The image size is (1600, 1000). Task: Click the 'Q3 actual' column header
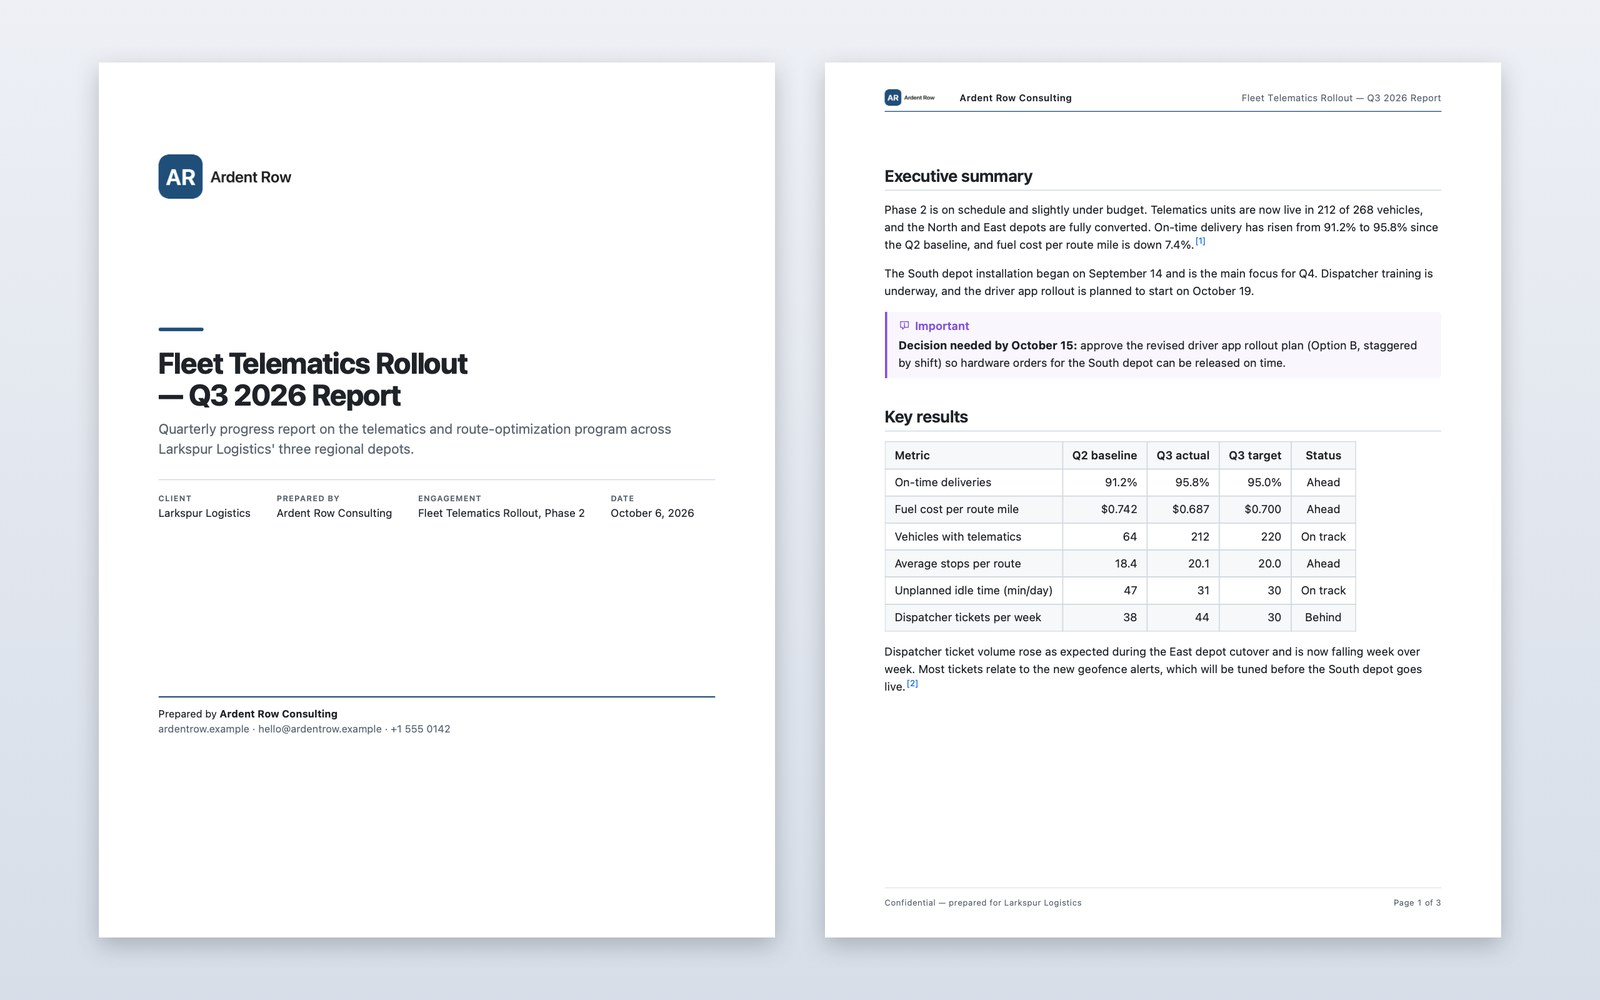tap(1183, 455)
